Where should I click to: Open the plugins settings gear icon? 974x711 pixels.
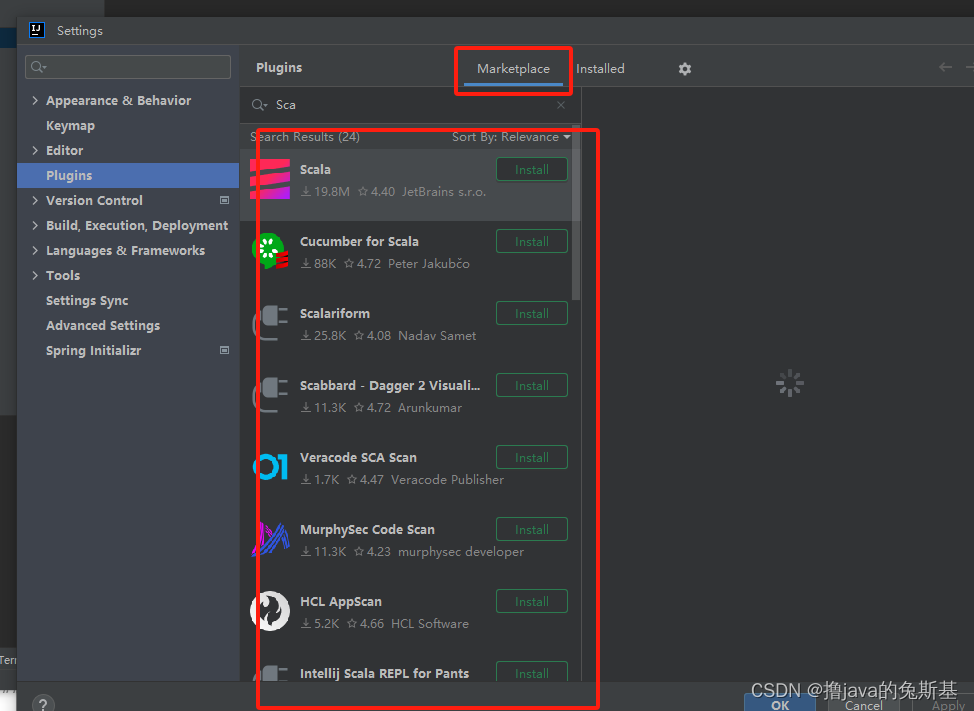[x=685, y=69]
